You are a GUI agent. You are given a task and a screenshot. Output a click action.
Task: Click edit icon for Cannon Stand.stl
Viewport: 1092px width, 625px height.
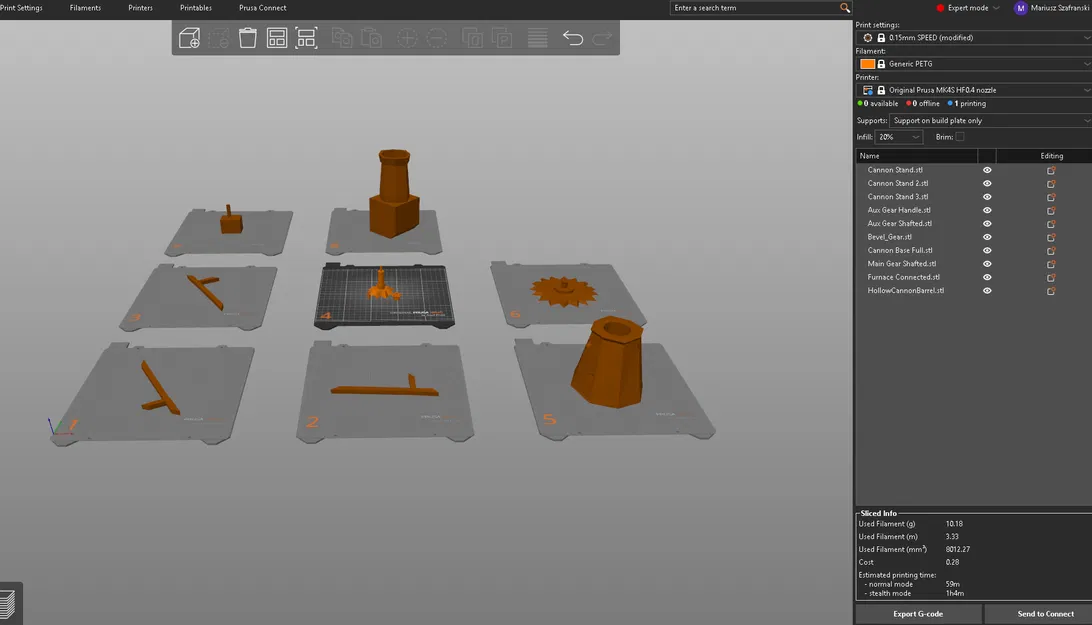(x=1051, y=170)
